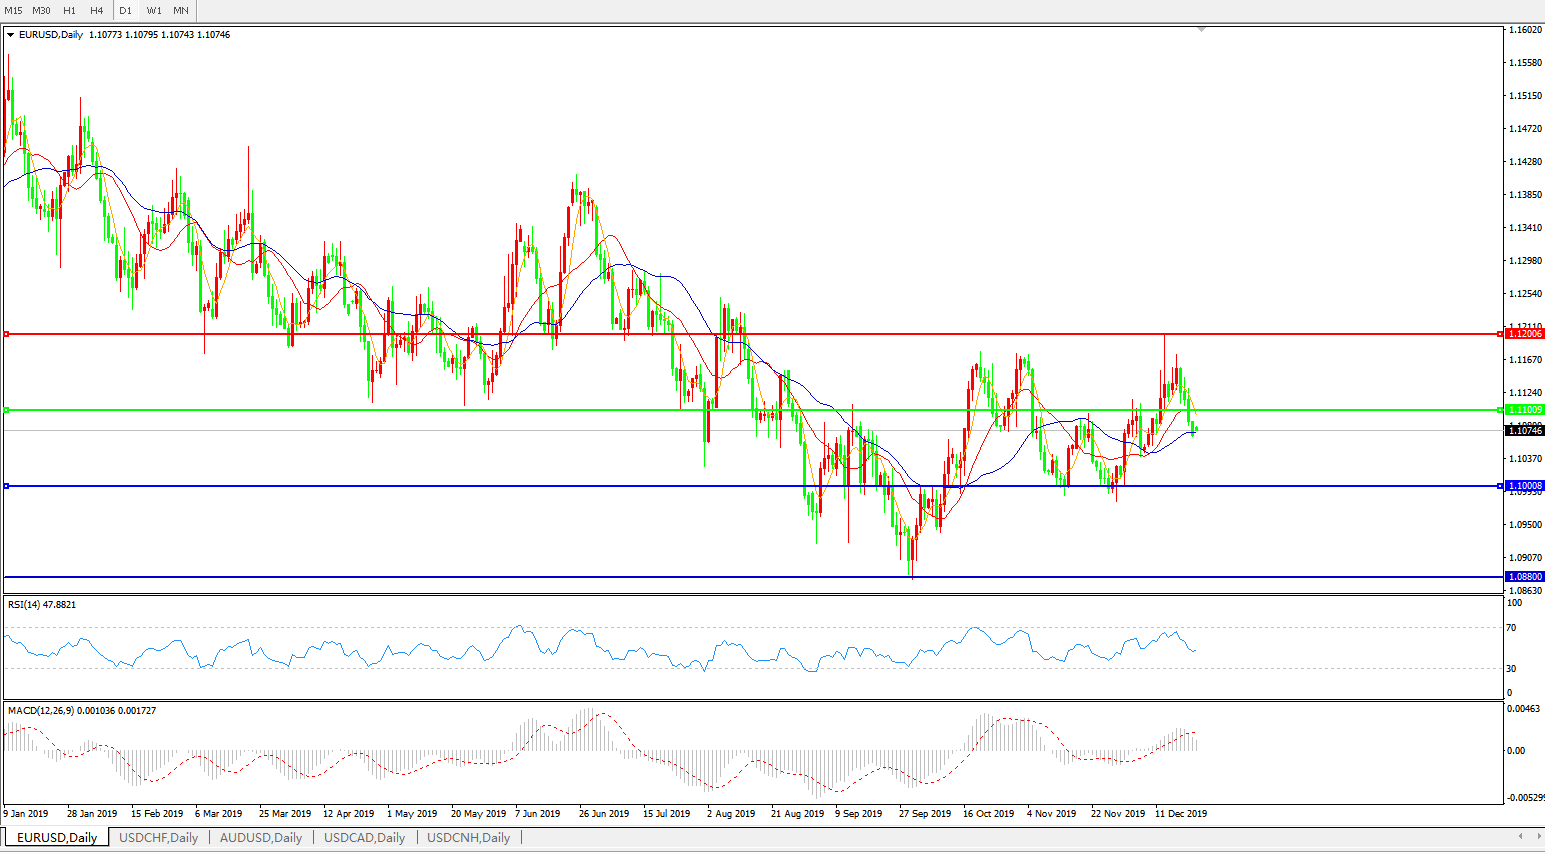This screenshot has height=852, width=1545.
Task: Switch to W1 weekly timeframe
Action: coord(154,11)
